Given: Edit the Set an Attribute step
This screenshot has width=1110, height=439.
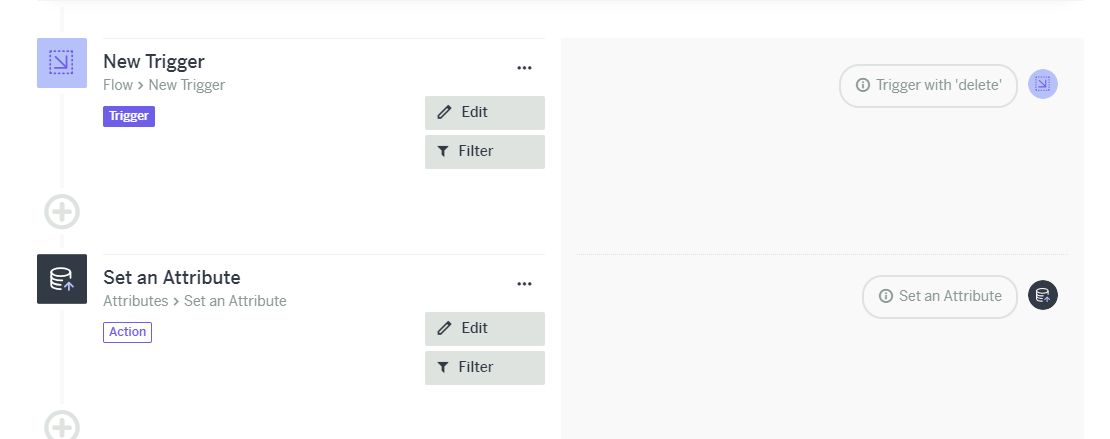Looking at the screenshot, I should click(x=485, y=329).
